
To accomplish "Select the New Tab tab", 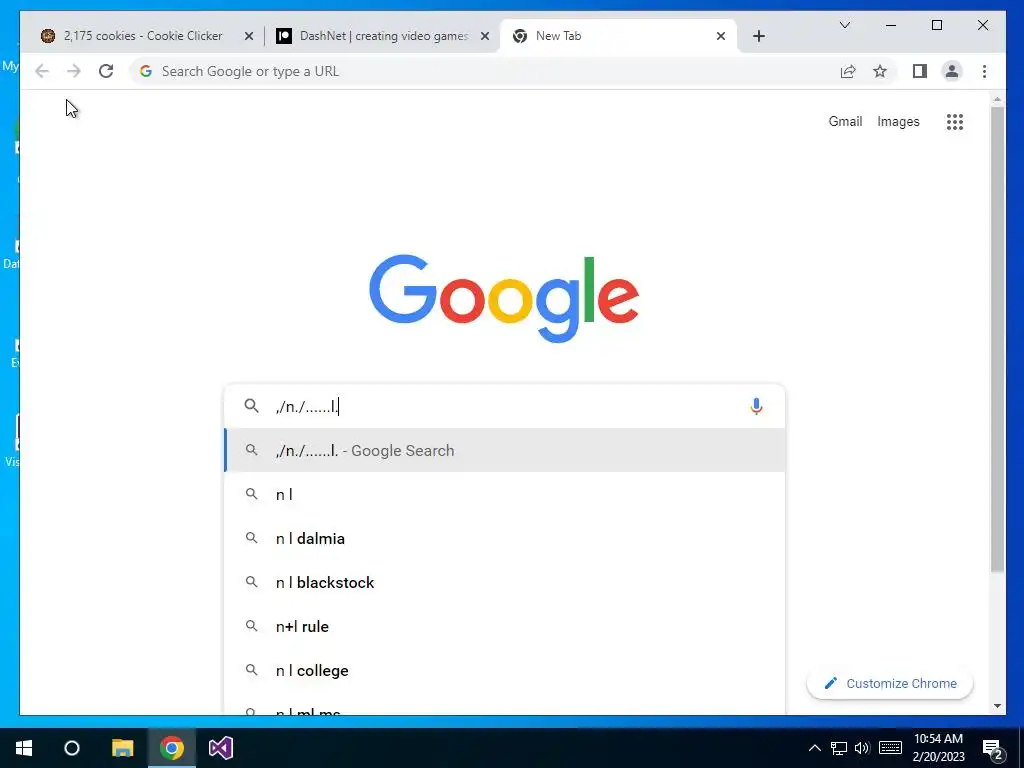I will coord(618,36).
